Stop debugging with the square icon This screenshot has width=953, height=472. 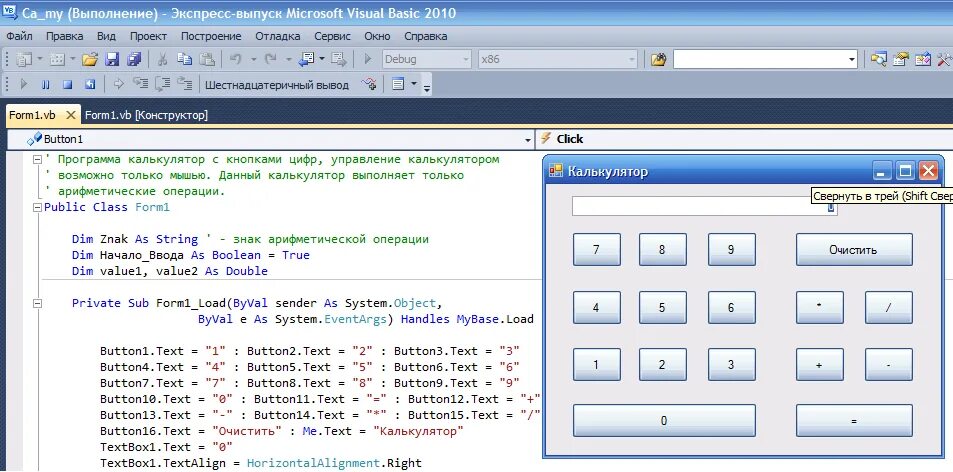tap(68, 84)
